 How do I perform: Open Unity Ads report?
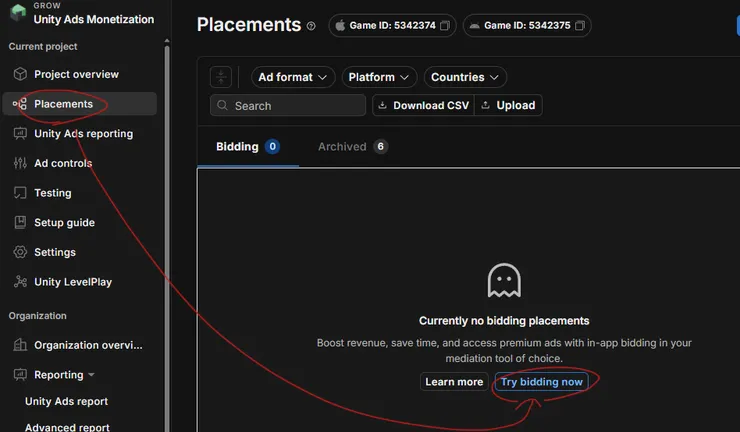click(x=67, y=401)
